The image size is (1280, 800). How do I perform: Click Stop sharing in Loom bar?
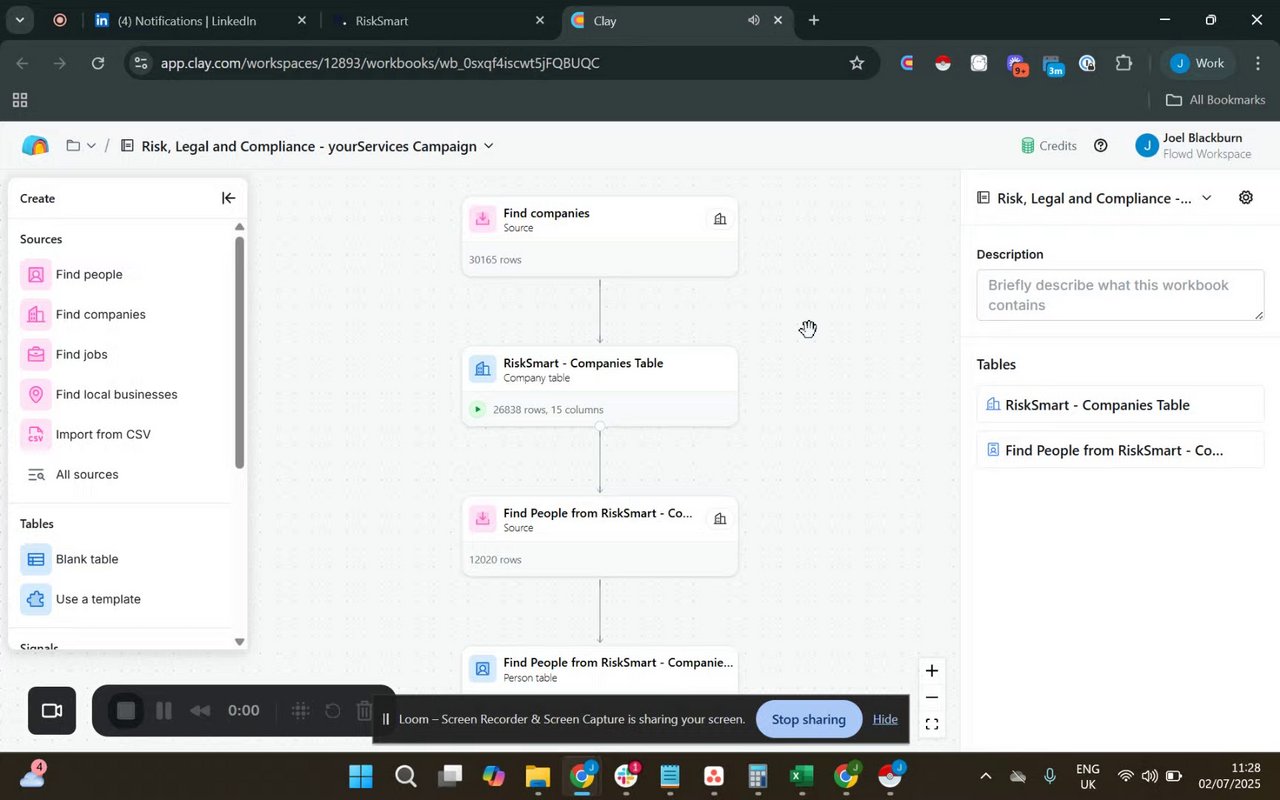coord(808,719)
